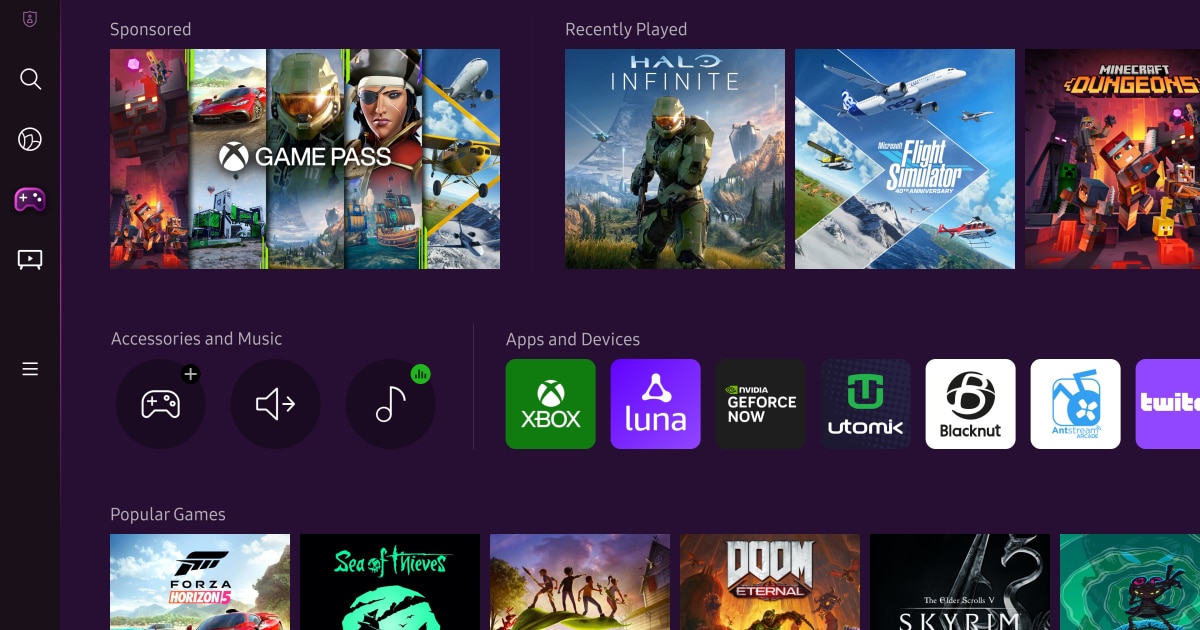Play Halo Infinite from Recently Played
The image size is (1200, 630).
(x=675, y=159)
